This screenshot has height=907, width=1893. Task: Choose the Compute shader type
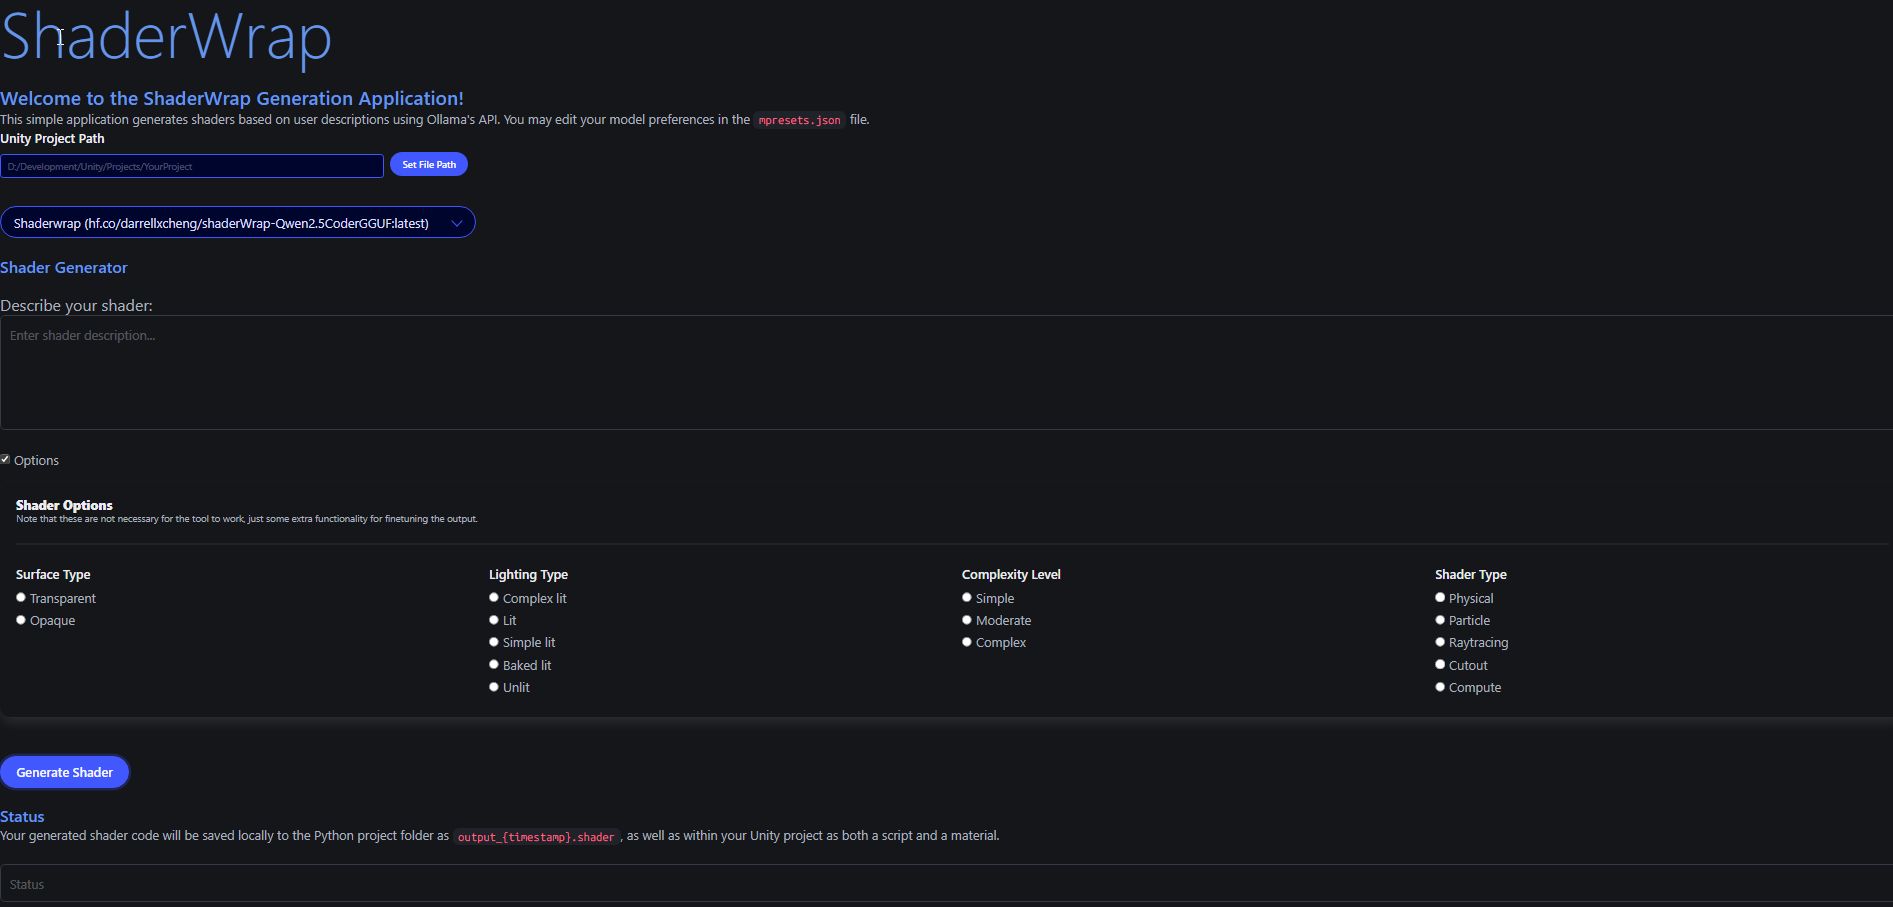(x=1440, y=686)
